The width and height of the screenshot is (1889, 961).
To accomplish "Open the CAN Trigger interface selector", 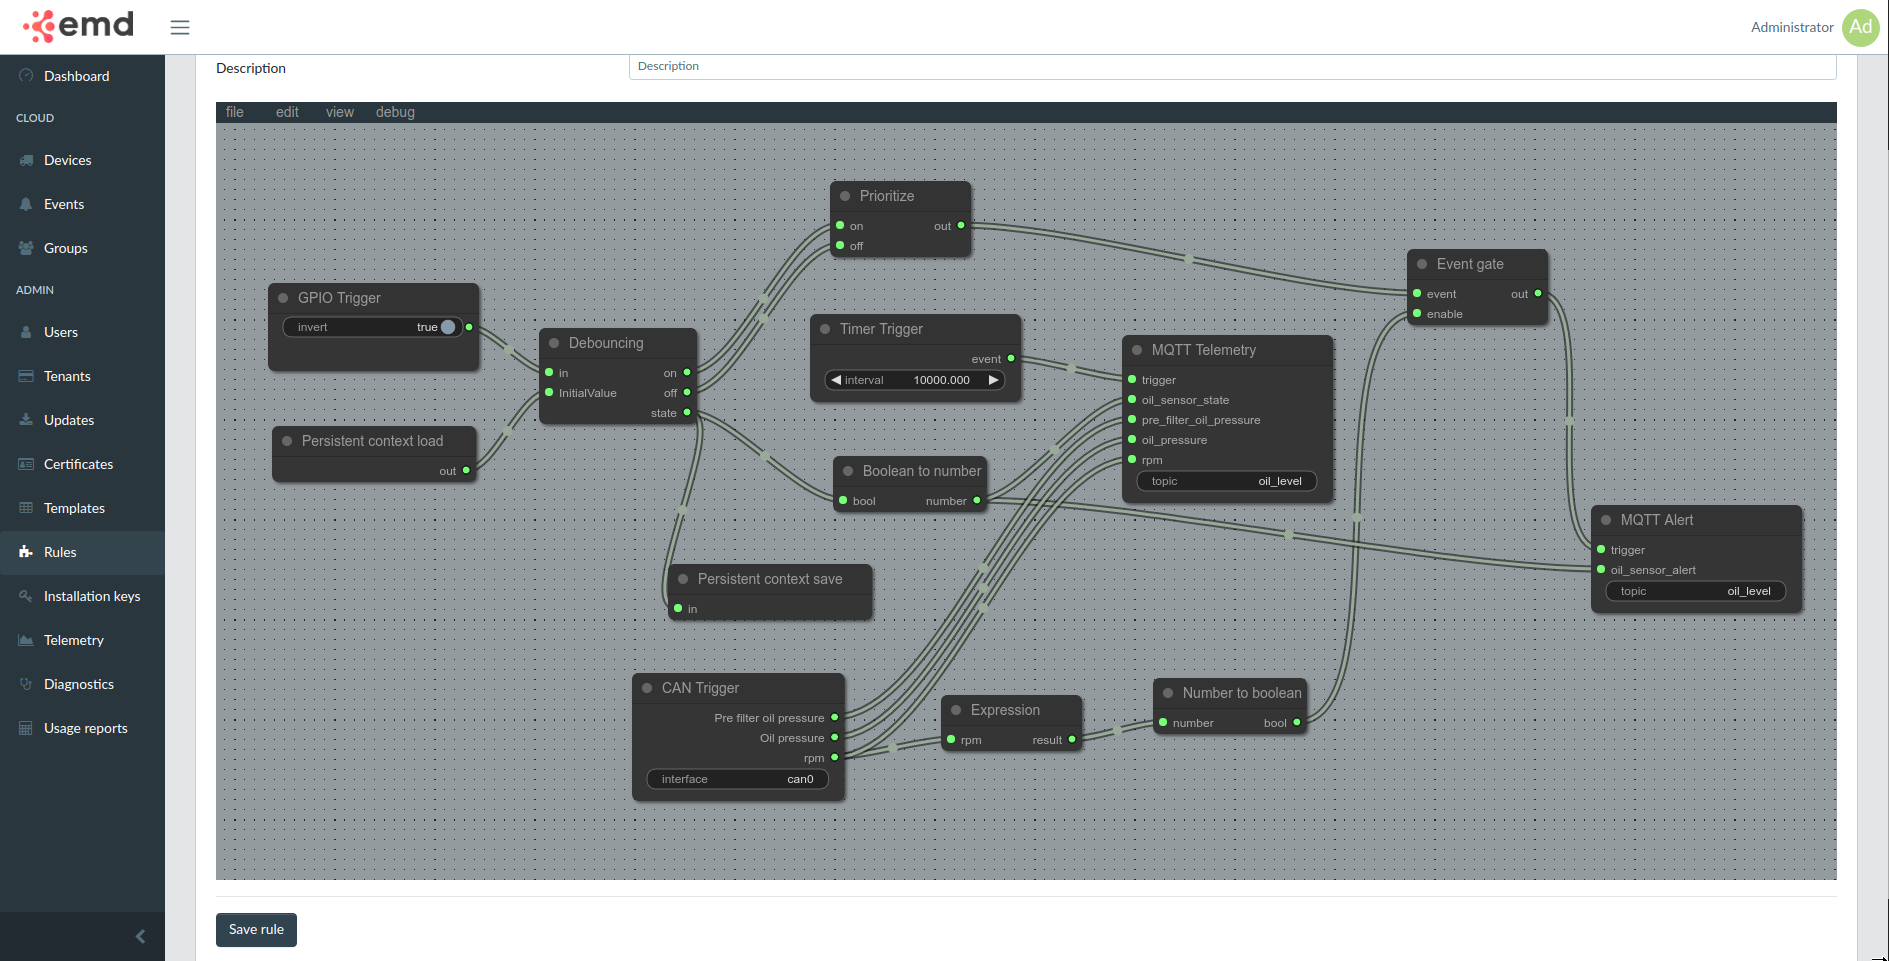I will click(x=738, y=779).
